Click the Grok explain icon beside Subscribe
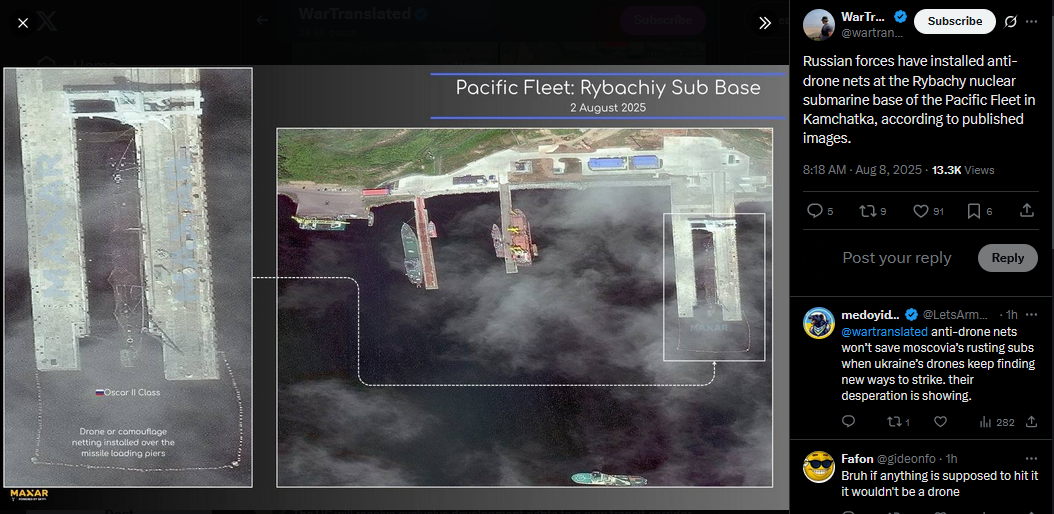This screenshot has height=514, width=1054. click(x=1010, y=22)
